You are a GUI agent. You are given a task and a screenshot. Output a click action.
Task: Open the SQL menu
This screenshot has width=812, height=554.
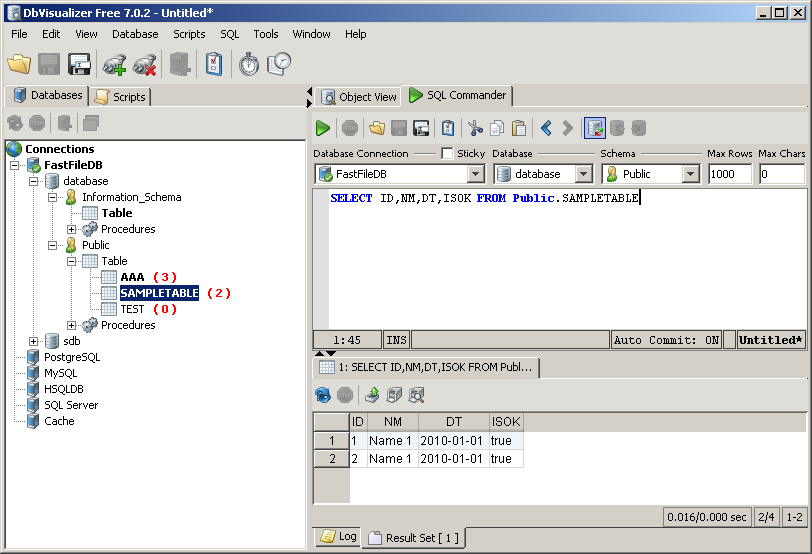tap(229, 34)
